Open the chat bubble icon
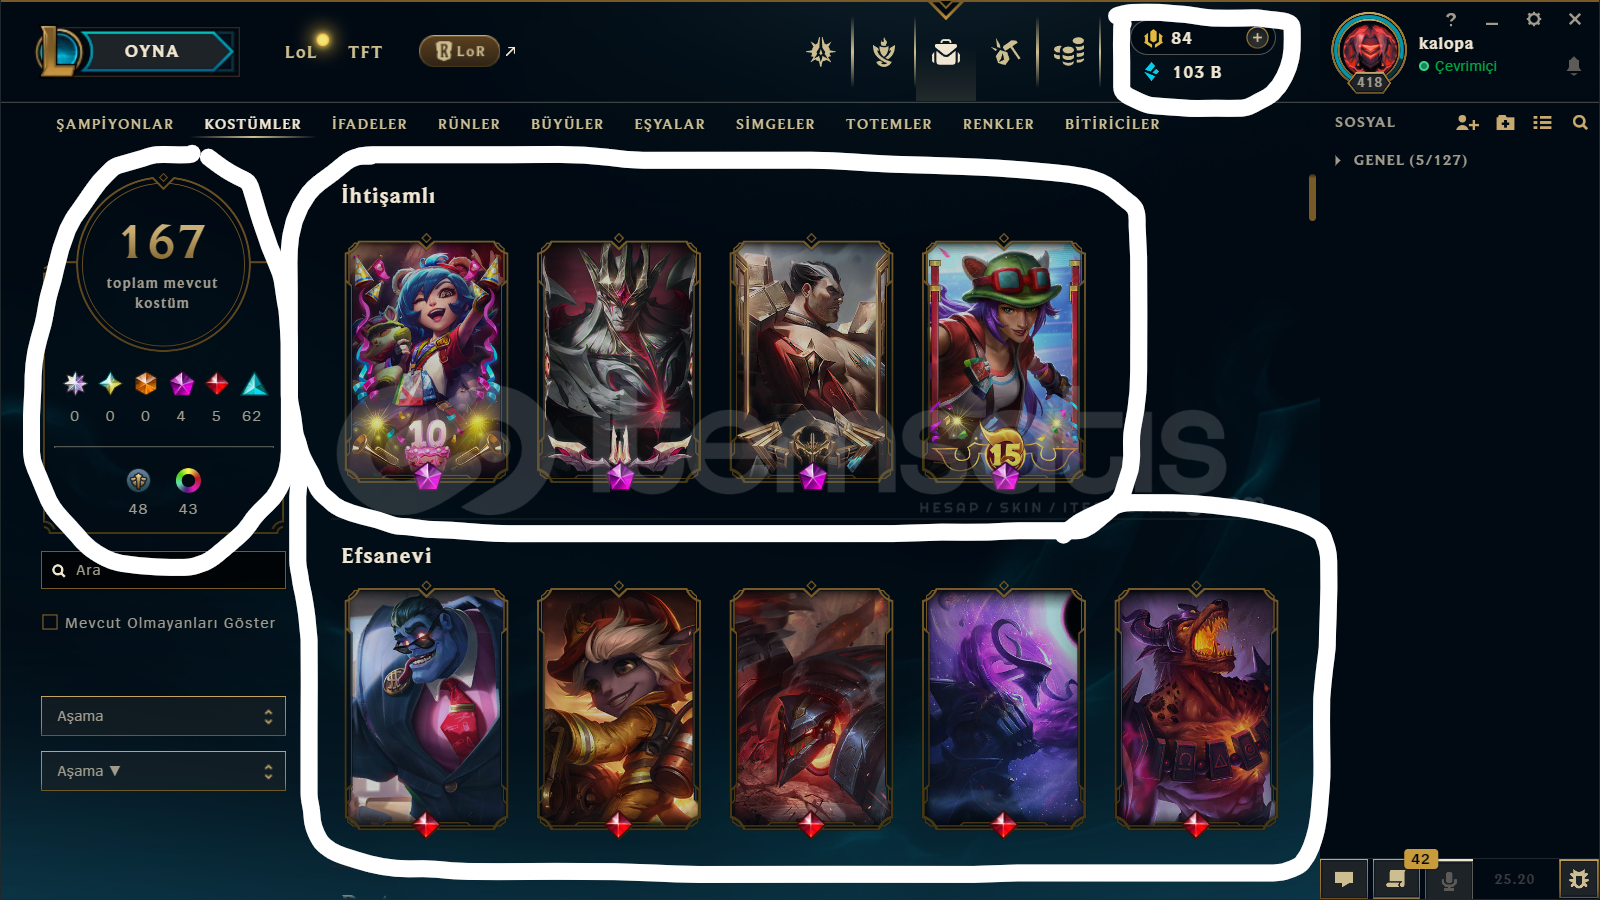 tap(1344, 879)
